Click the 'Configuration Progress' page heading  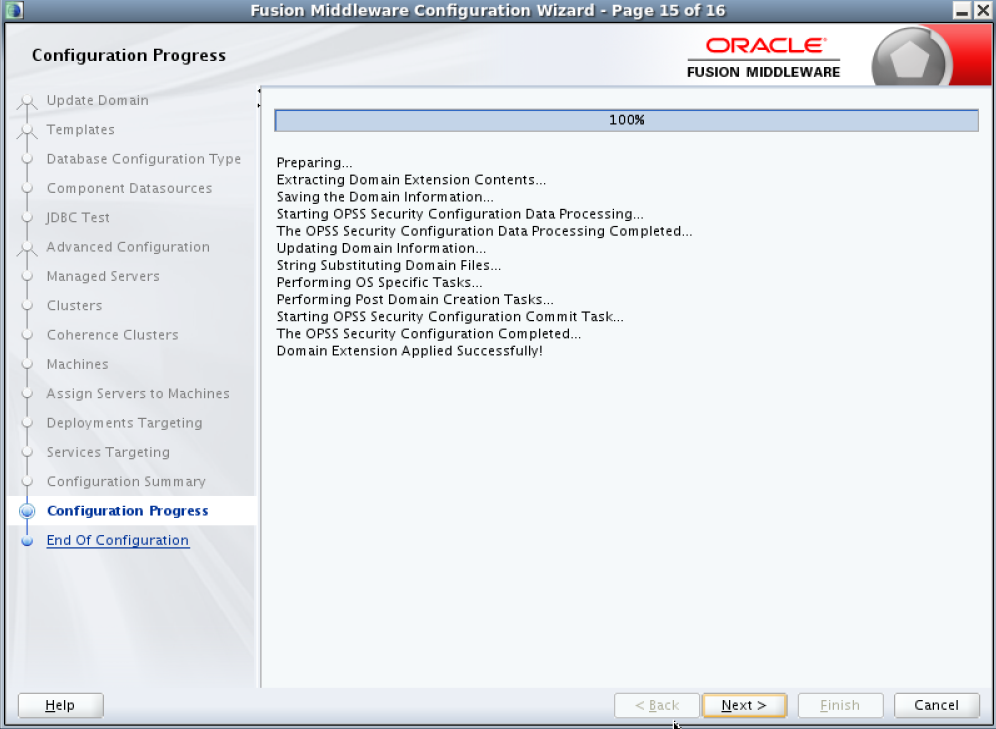click(129, 55)
